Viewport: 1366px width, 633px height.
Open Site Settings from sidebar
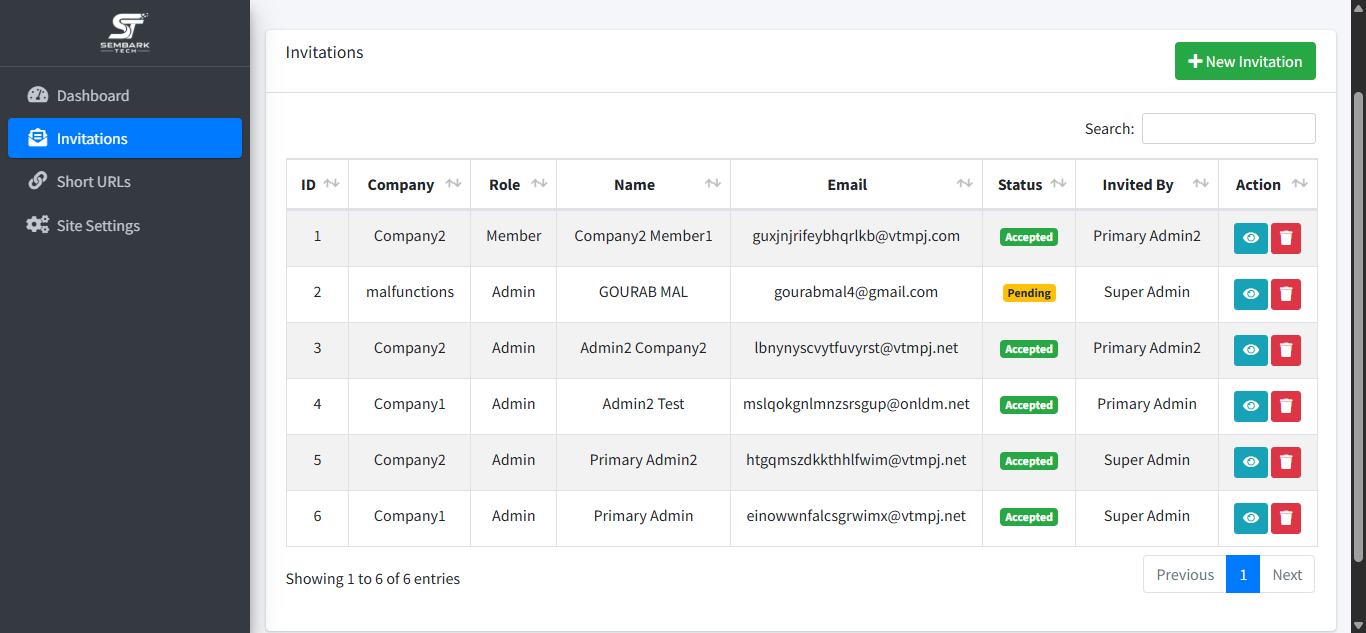[125, 225]
